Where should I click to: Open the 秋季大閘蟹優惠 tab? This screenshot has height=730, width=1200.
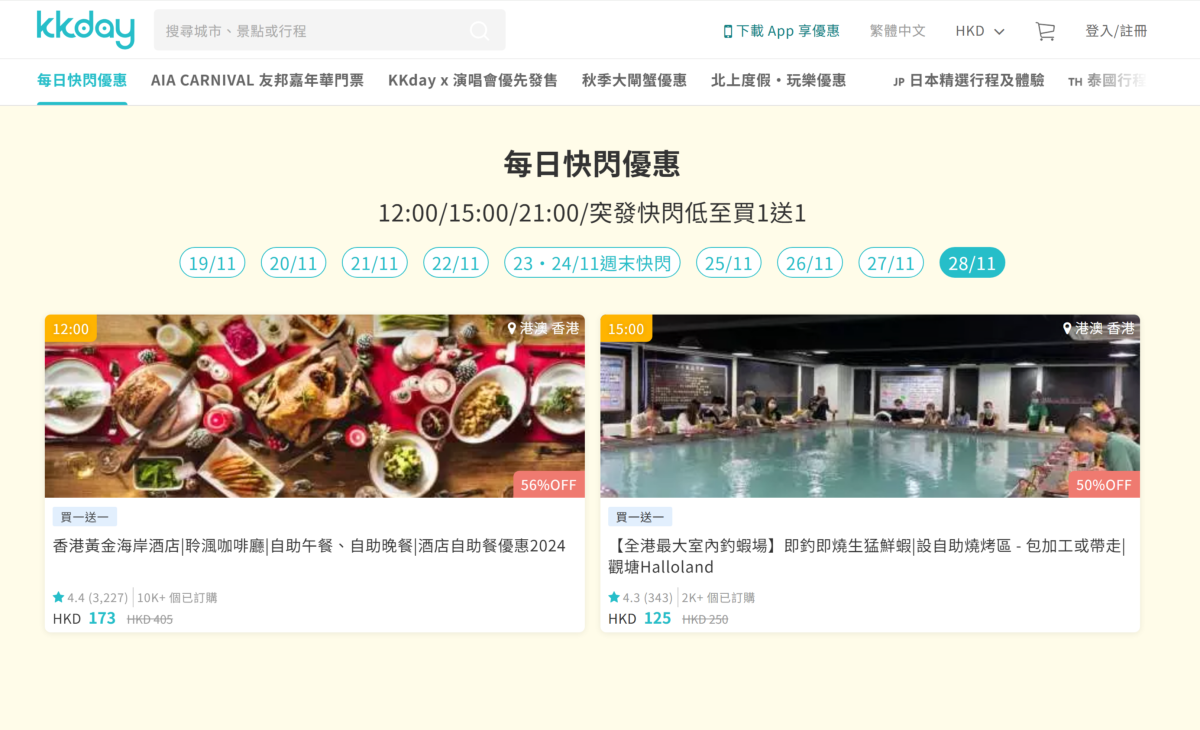click(x=634, y=81)
